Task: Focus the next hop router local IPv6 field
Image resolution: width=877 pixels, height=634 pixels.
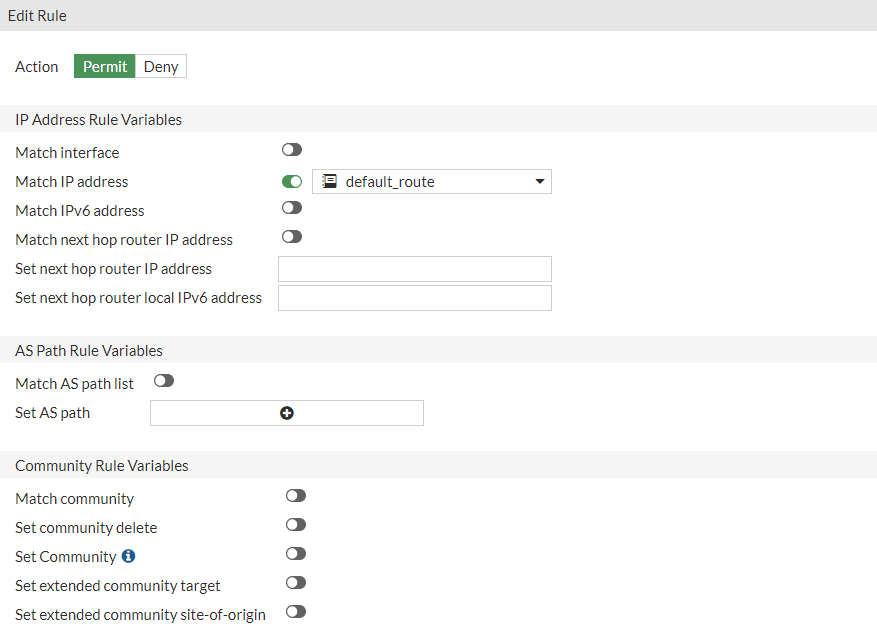Action: pos(414,298)
